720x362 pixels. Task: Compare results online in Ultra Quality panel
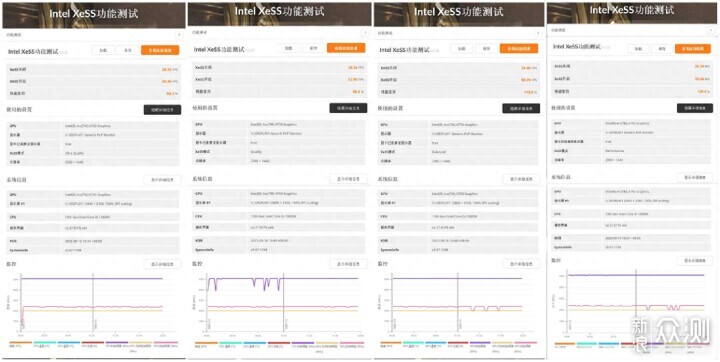coord(160,51)
